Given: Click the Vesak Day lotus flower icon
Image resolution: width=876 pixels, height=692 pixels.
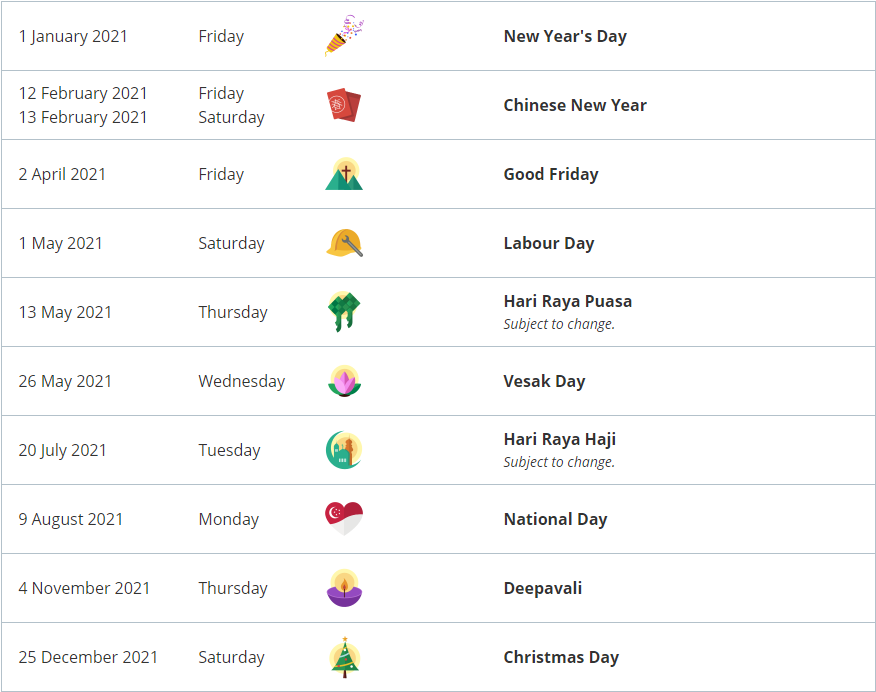Looking at the screenshot, I should pyautogui.click(x=344, y=381).
